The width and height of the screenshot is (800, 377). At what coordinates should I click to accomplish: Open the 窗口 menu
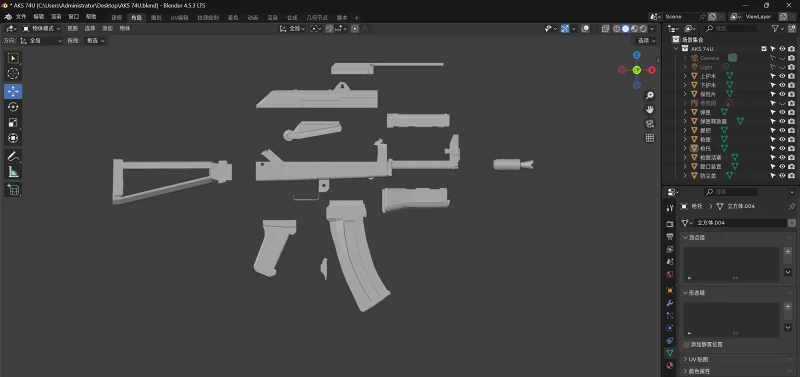(73, 17)
